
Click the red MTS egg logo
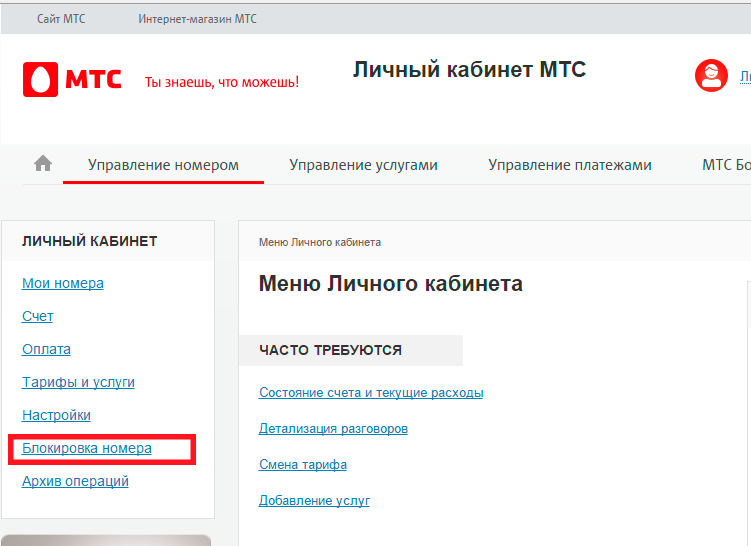pyautogui.click(x=41, y=79)
